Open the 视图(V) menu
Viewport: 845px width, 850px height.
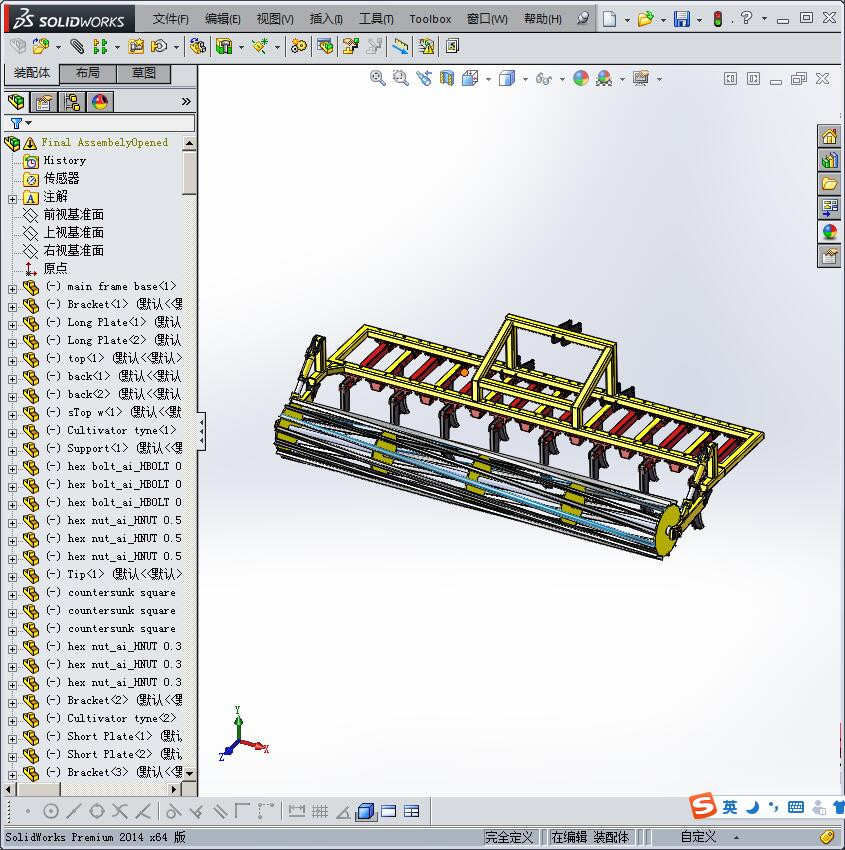pos(275,19)
